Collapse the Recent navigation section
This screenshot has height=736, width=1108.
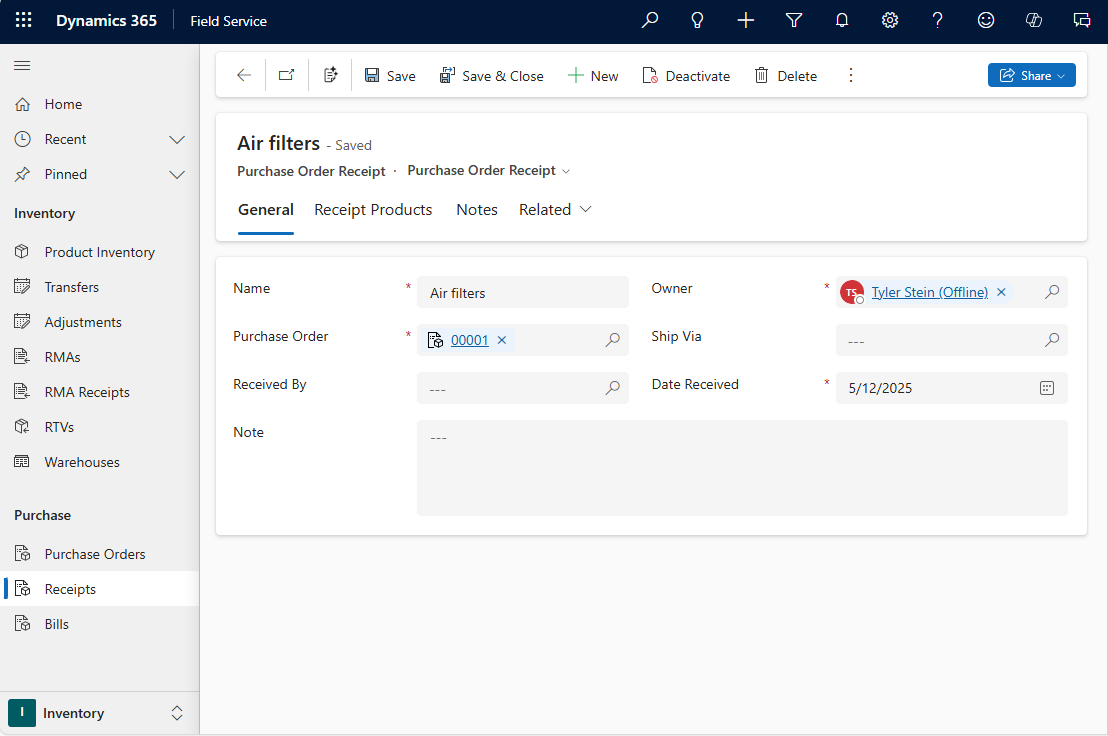pyautogui.click(x=177, y=139)
